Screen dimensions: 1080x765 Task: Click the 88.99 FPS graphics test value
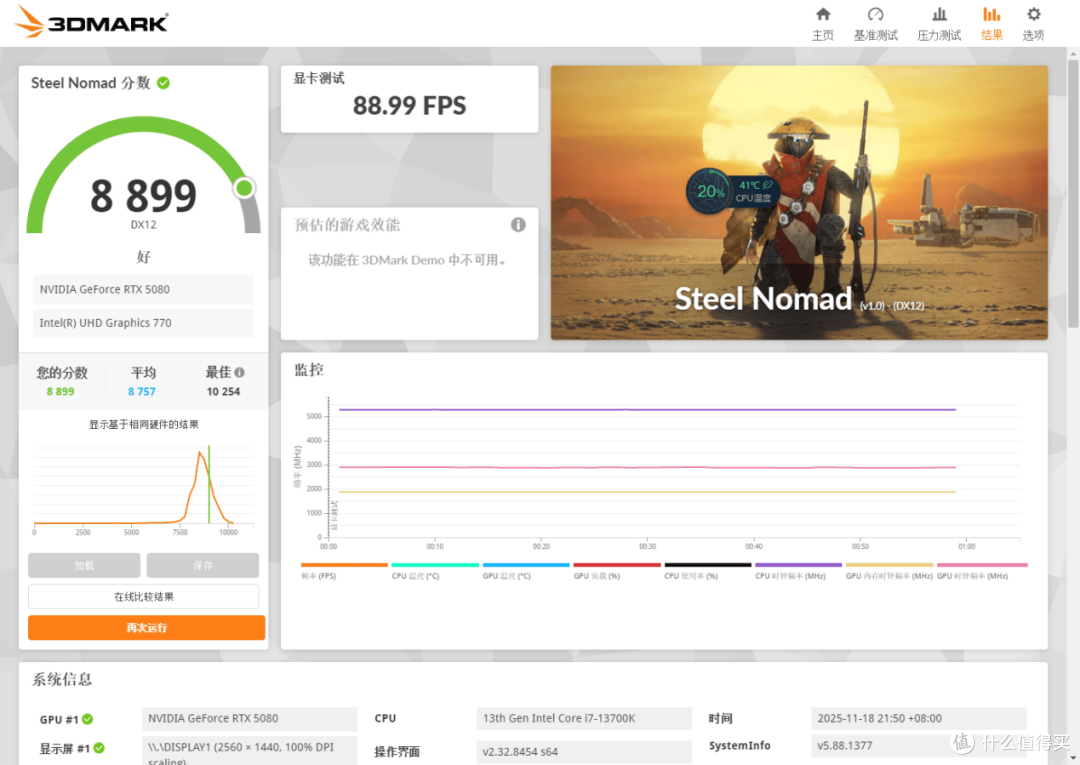[409, 106]
